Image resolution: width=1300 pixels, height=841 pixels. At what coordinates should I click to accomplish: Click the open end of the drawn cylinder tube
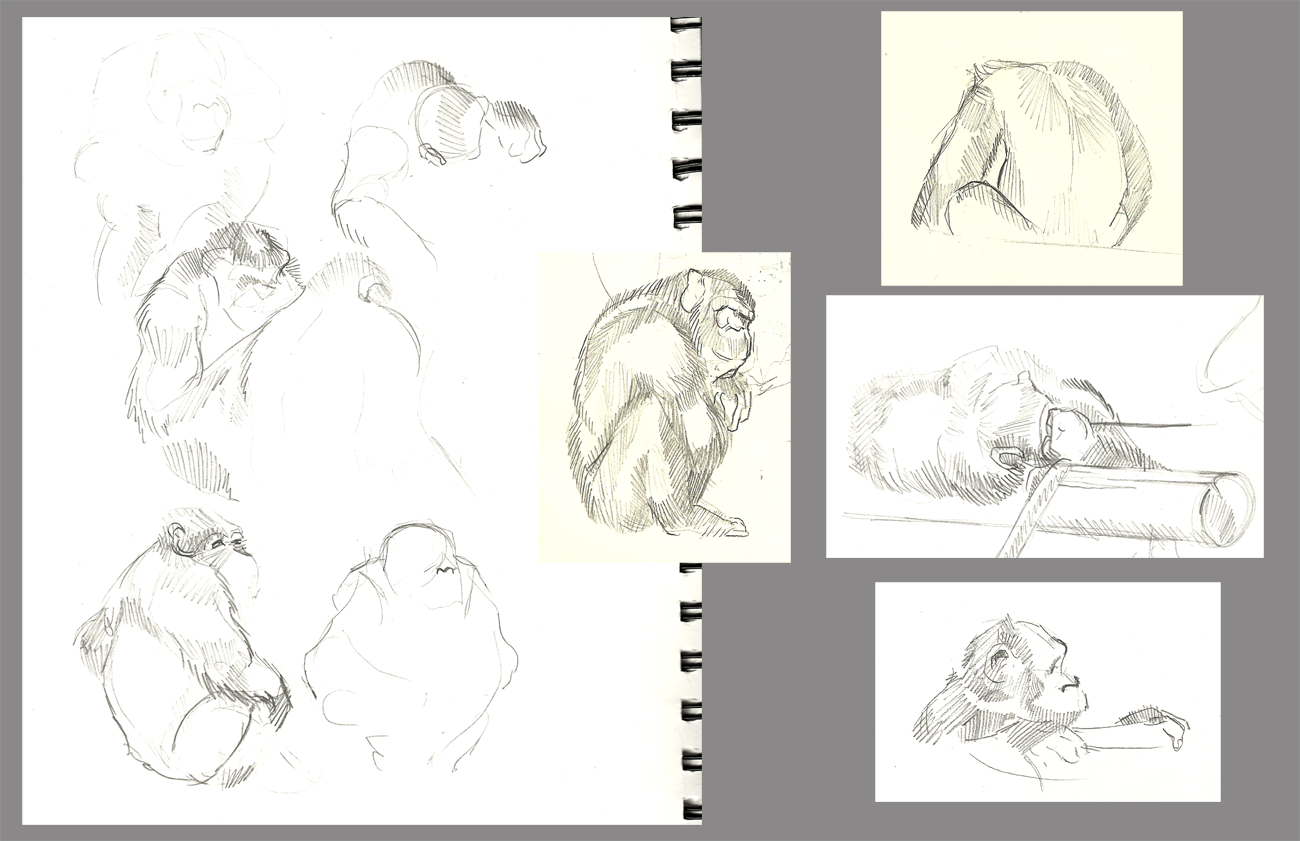pos(1225,509)
